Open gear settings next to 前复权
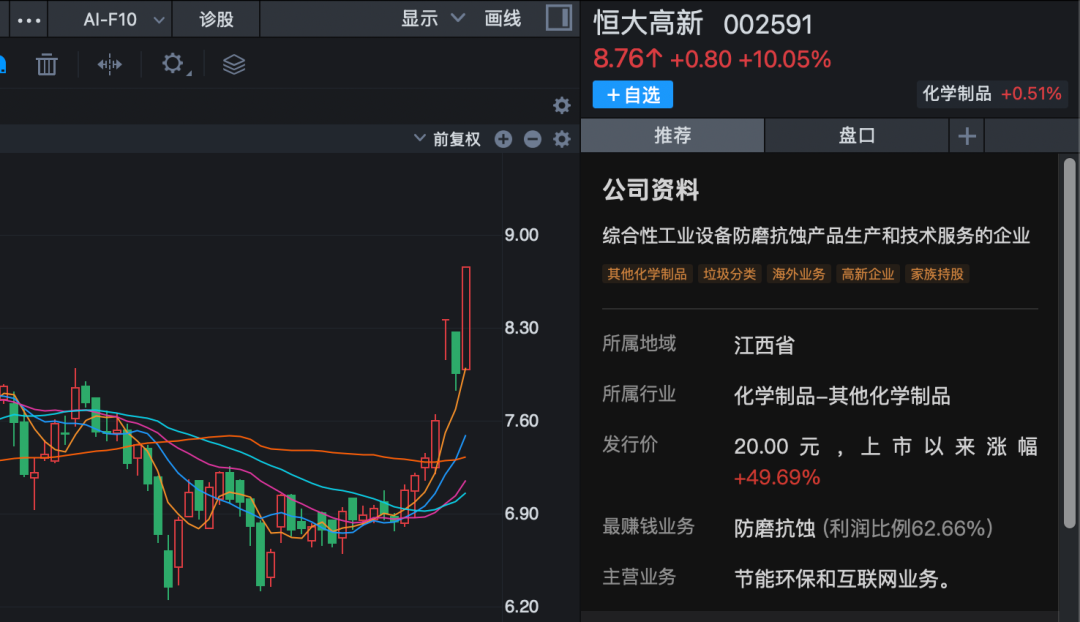This screenshot has height=622, width=1080. [x=562, y=139]
